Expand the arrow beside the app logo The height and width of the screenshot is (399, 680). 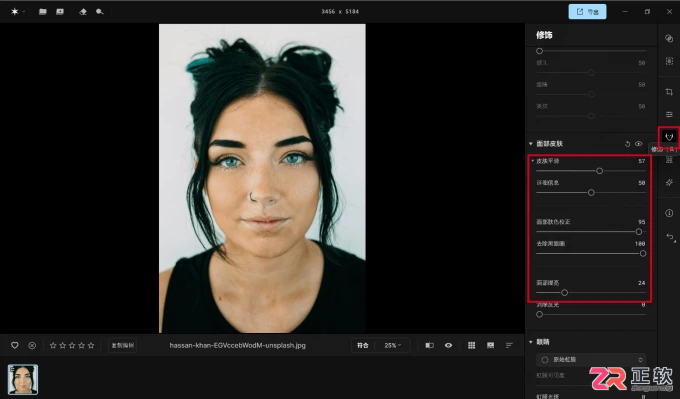point(23,12)
